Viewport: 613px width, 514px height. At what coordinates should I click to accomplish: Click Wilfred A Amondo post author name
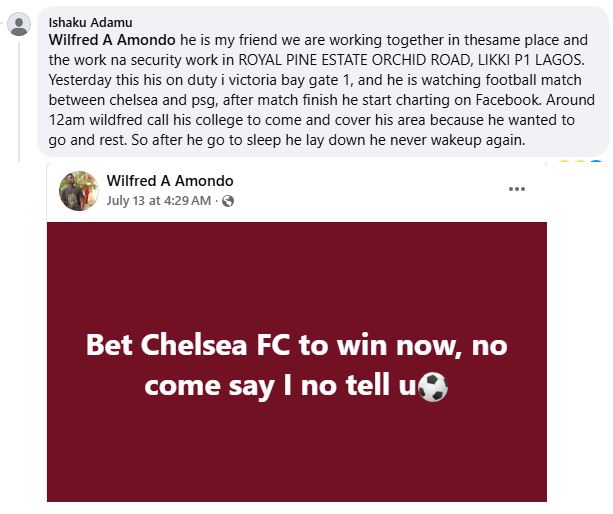(x=169, y=181)
